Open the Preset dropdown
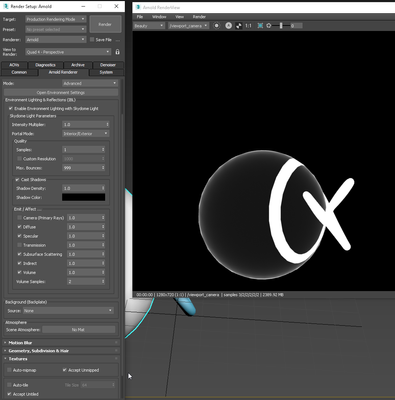The image size is (395, 400). (x=56, y=29)
